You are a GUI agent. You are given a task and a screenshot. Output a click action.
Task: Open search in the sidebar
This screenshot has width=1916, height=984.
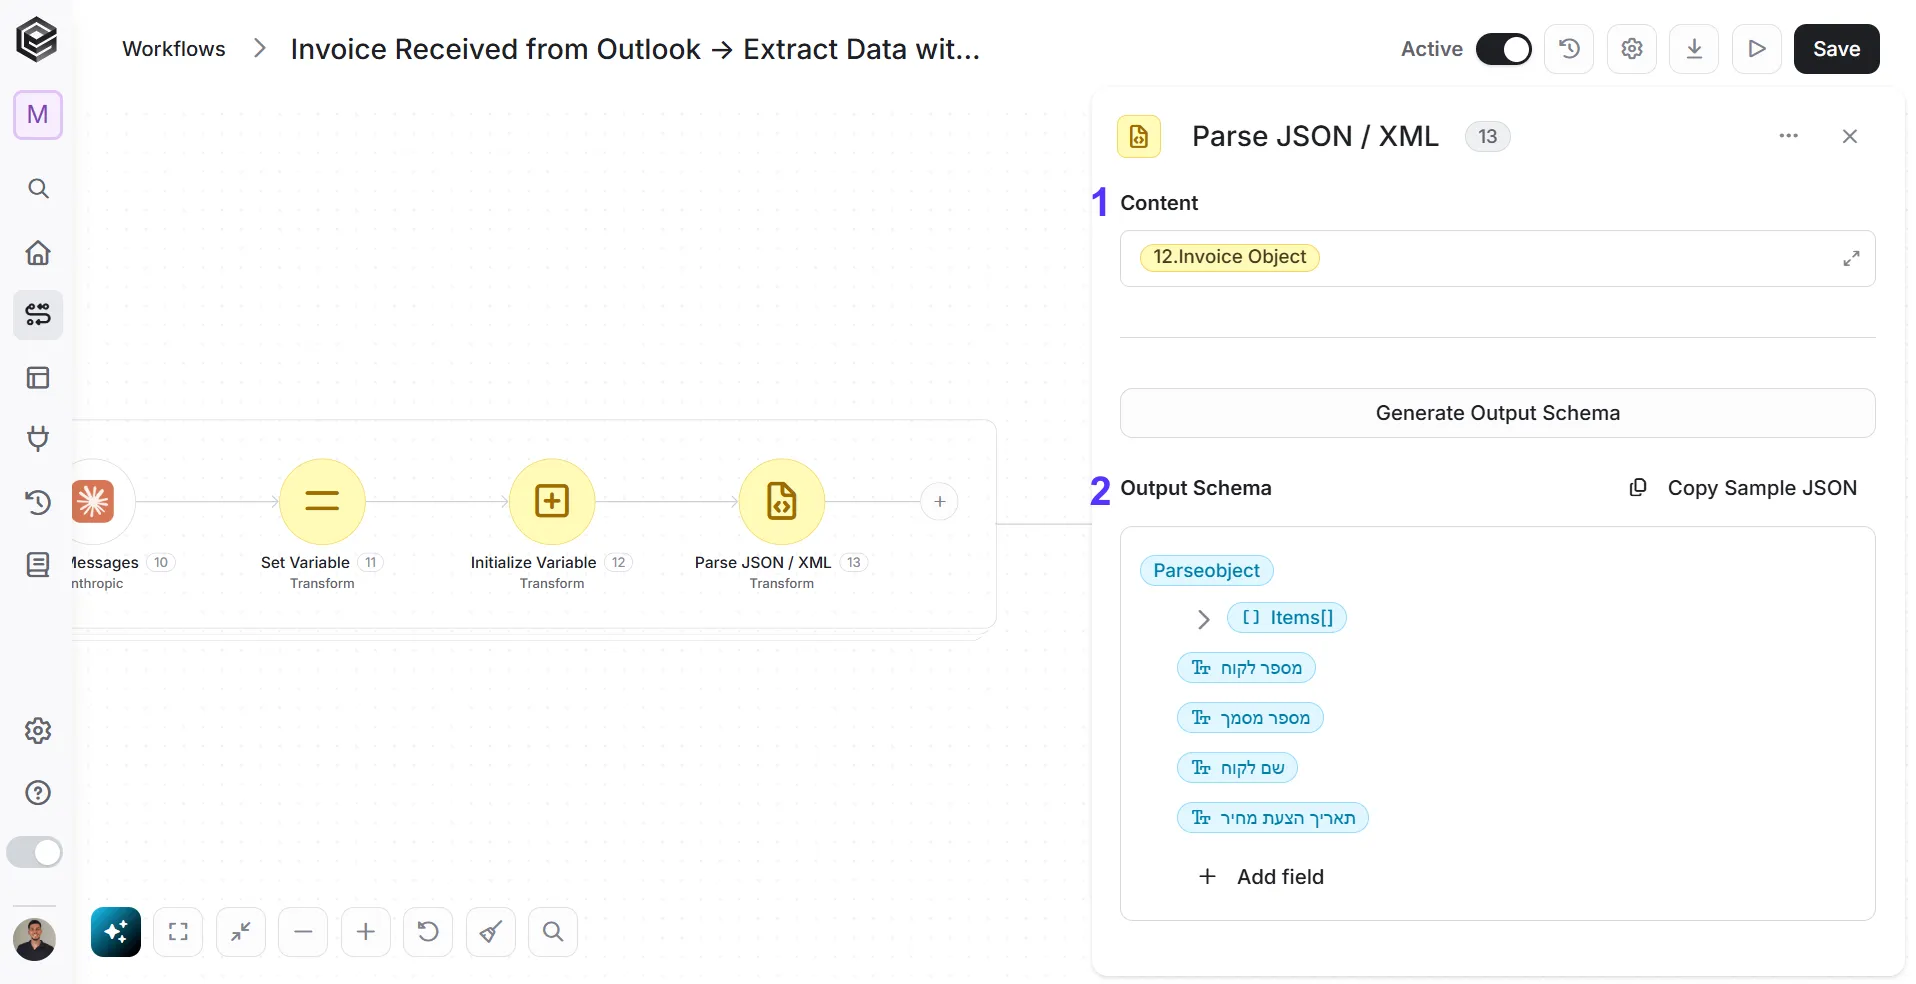tap(38, 189)
